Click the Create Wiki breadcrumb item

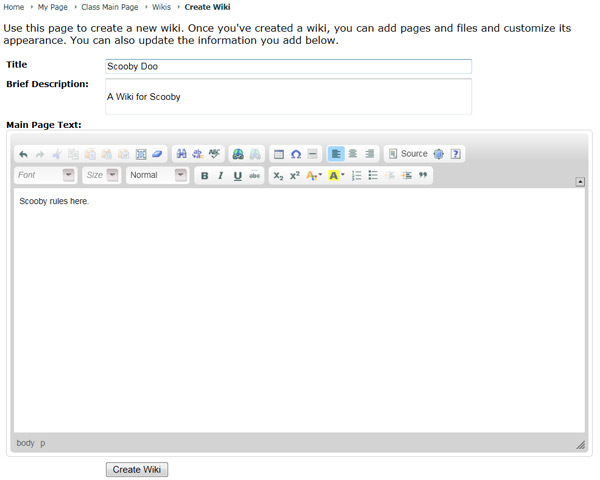[207, 7]
